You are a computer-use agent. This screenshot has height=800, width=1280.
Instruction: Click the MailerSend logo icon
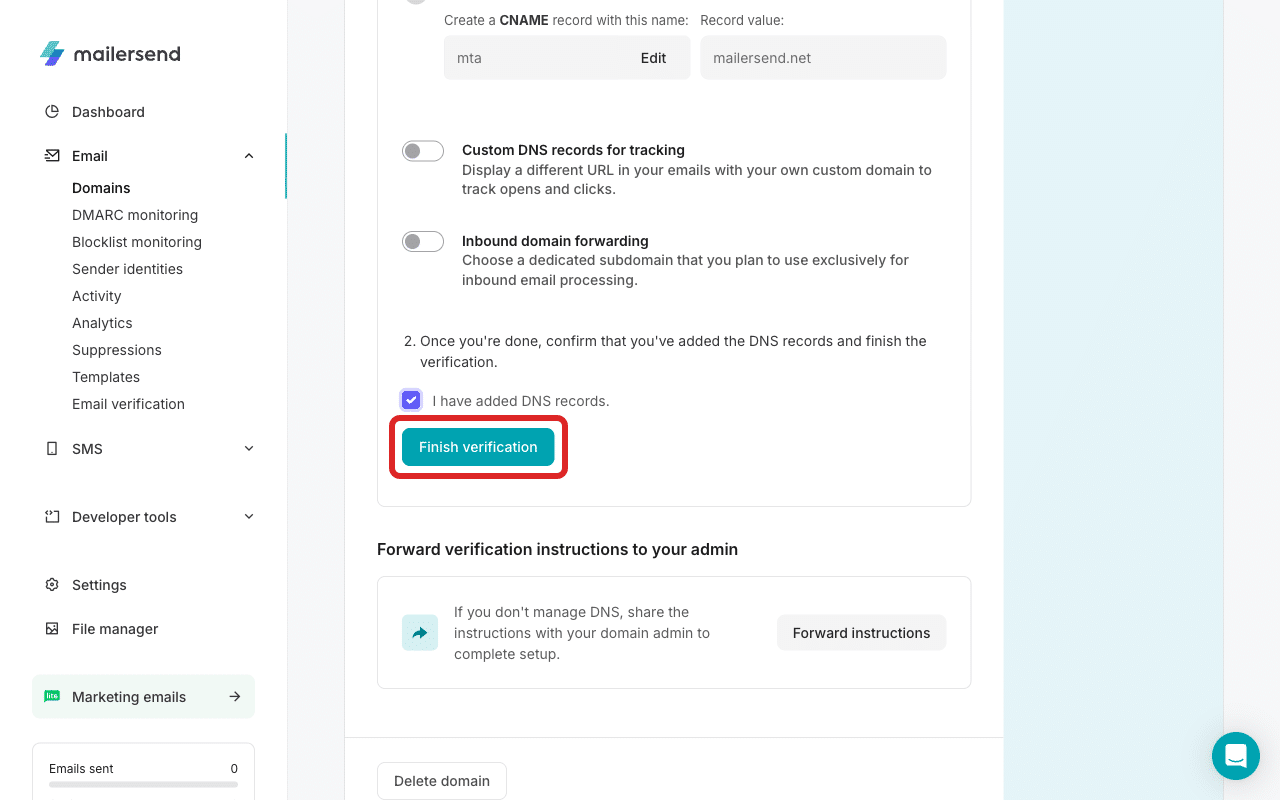[51, 54]
